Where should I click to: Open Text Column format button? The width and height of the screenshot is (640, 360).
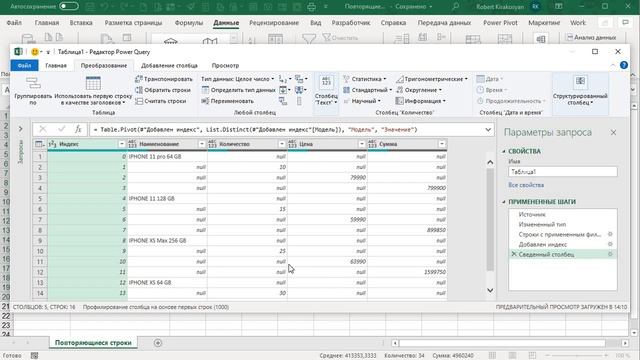click(326, 90)
